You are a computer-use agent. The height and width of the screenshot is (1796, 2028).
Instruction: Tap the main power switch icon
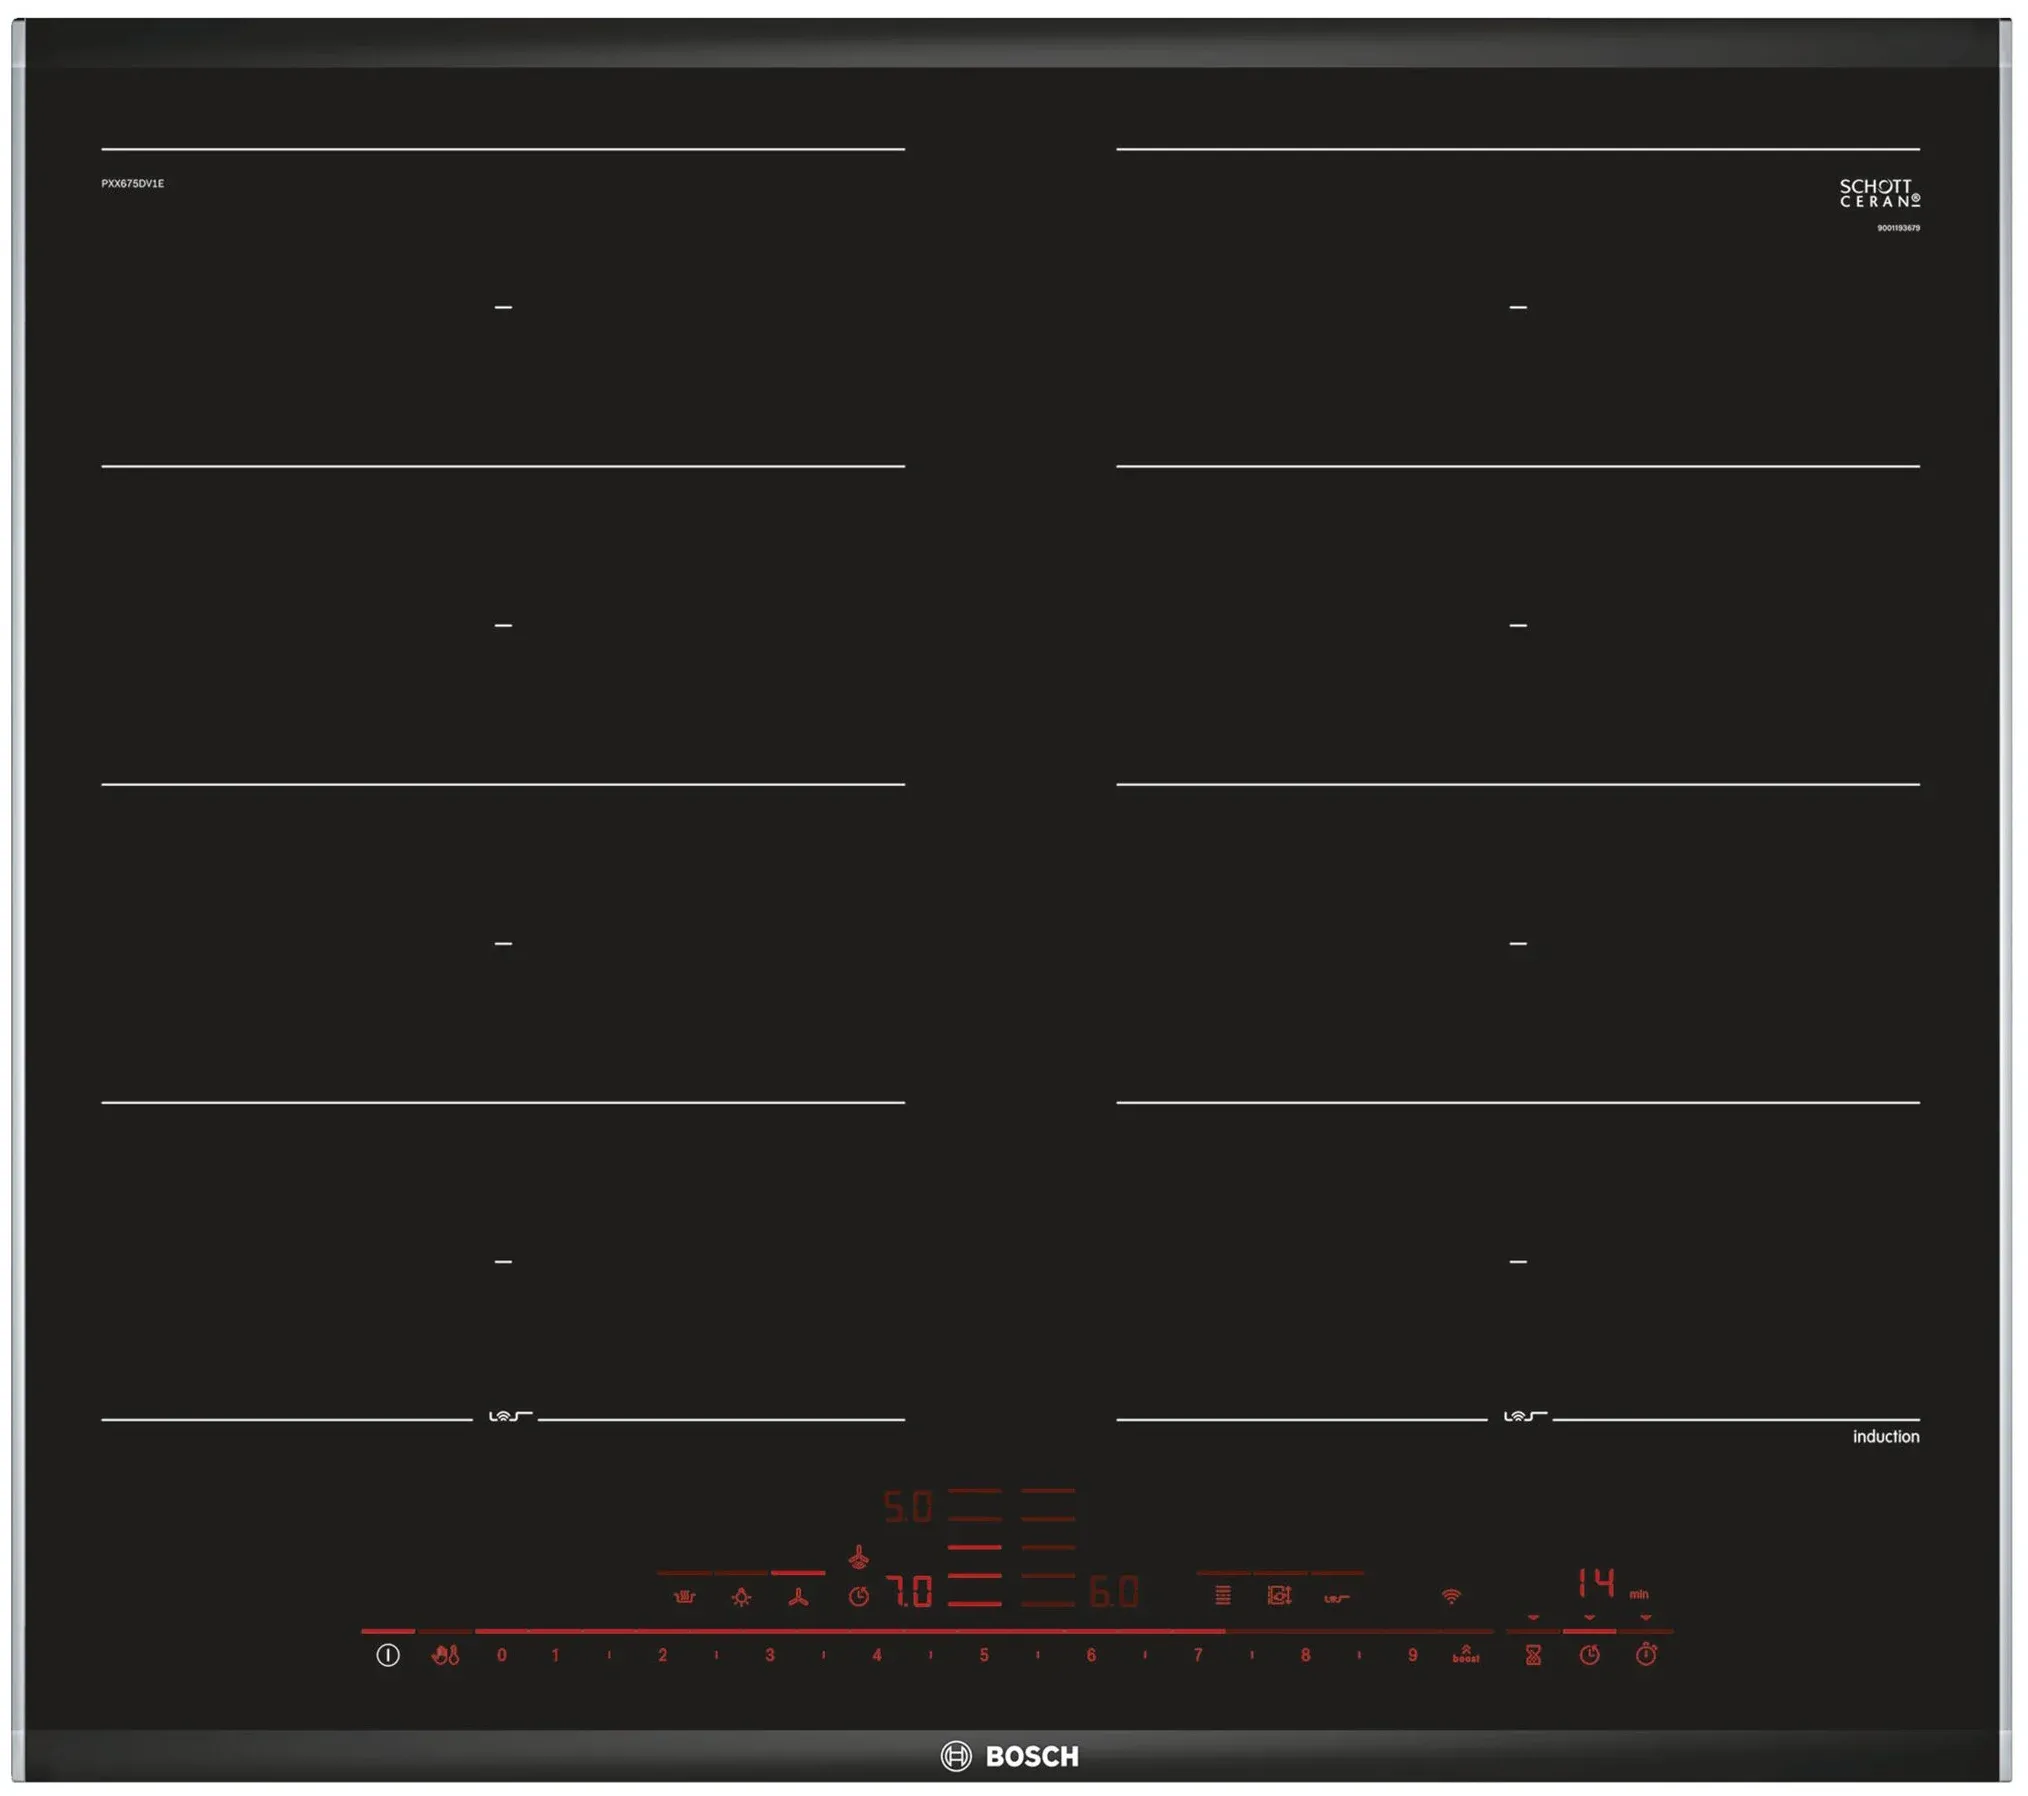pos(388,1655)
